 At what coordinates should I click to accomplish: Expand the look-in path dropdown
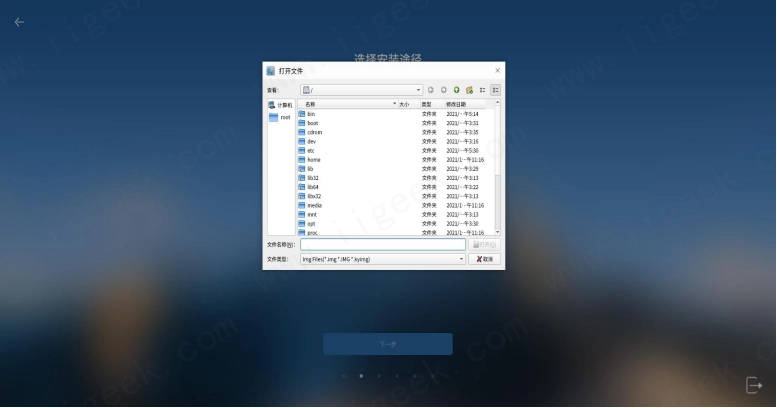418,90
